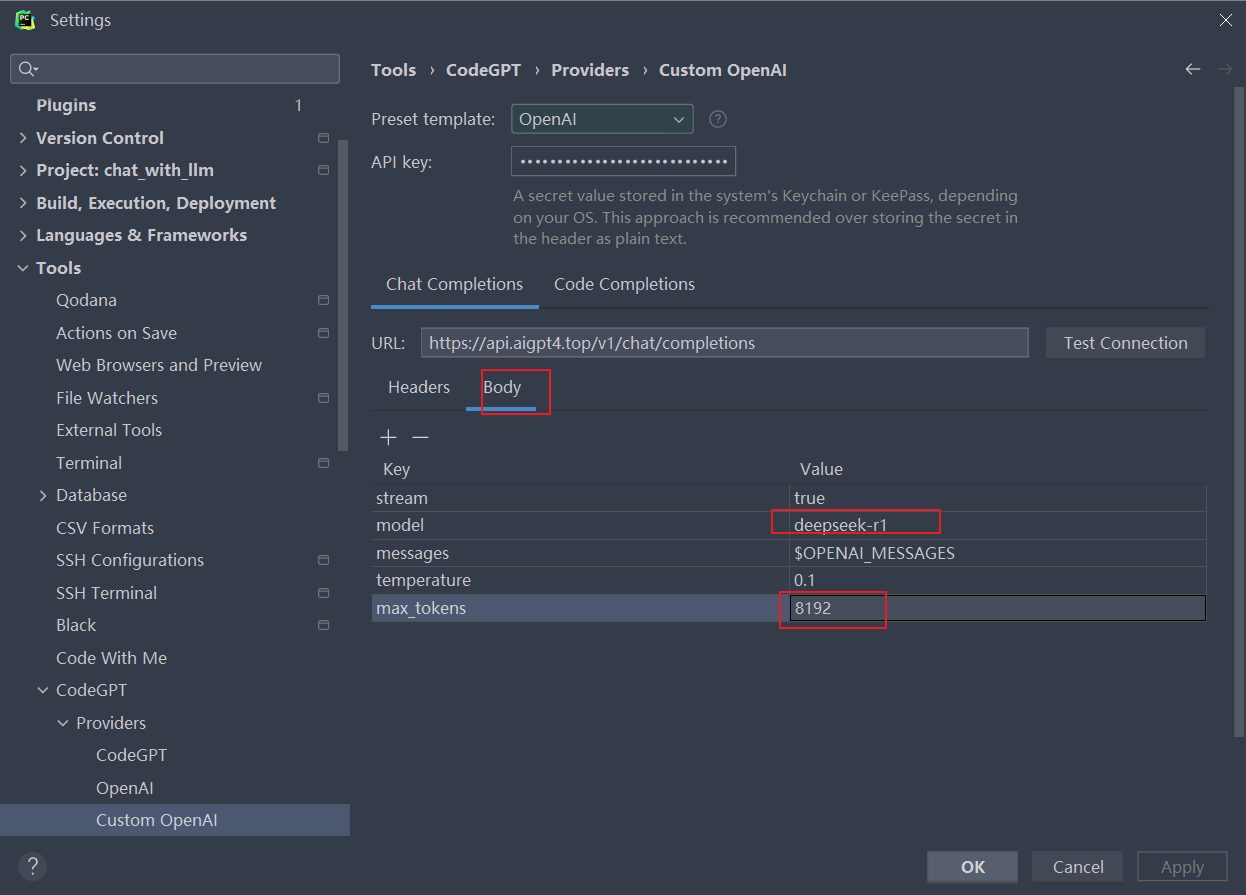Click the $OPENAI_MESSAGES value cell
The height and width of the screenshot is (895, 1246).
[x=997, y=553]
